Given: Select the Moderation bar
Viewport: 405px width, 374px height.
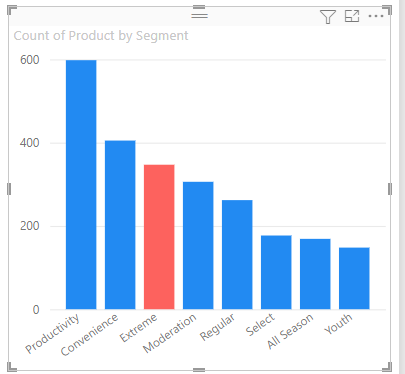Looking at the screenshot, I should click(x=198, y=246).
